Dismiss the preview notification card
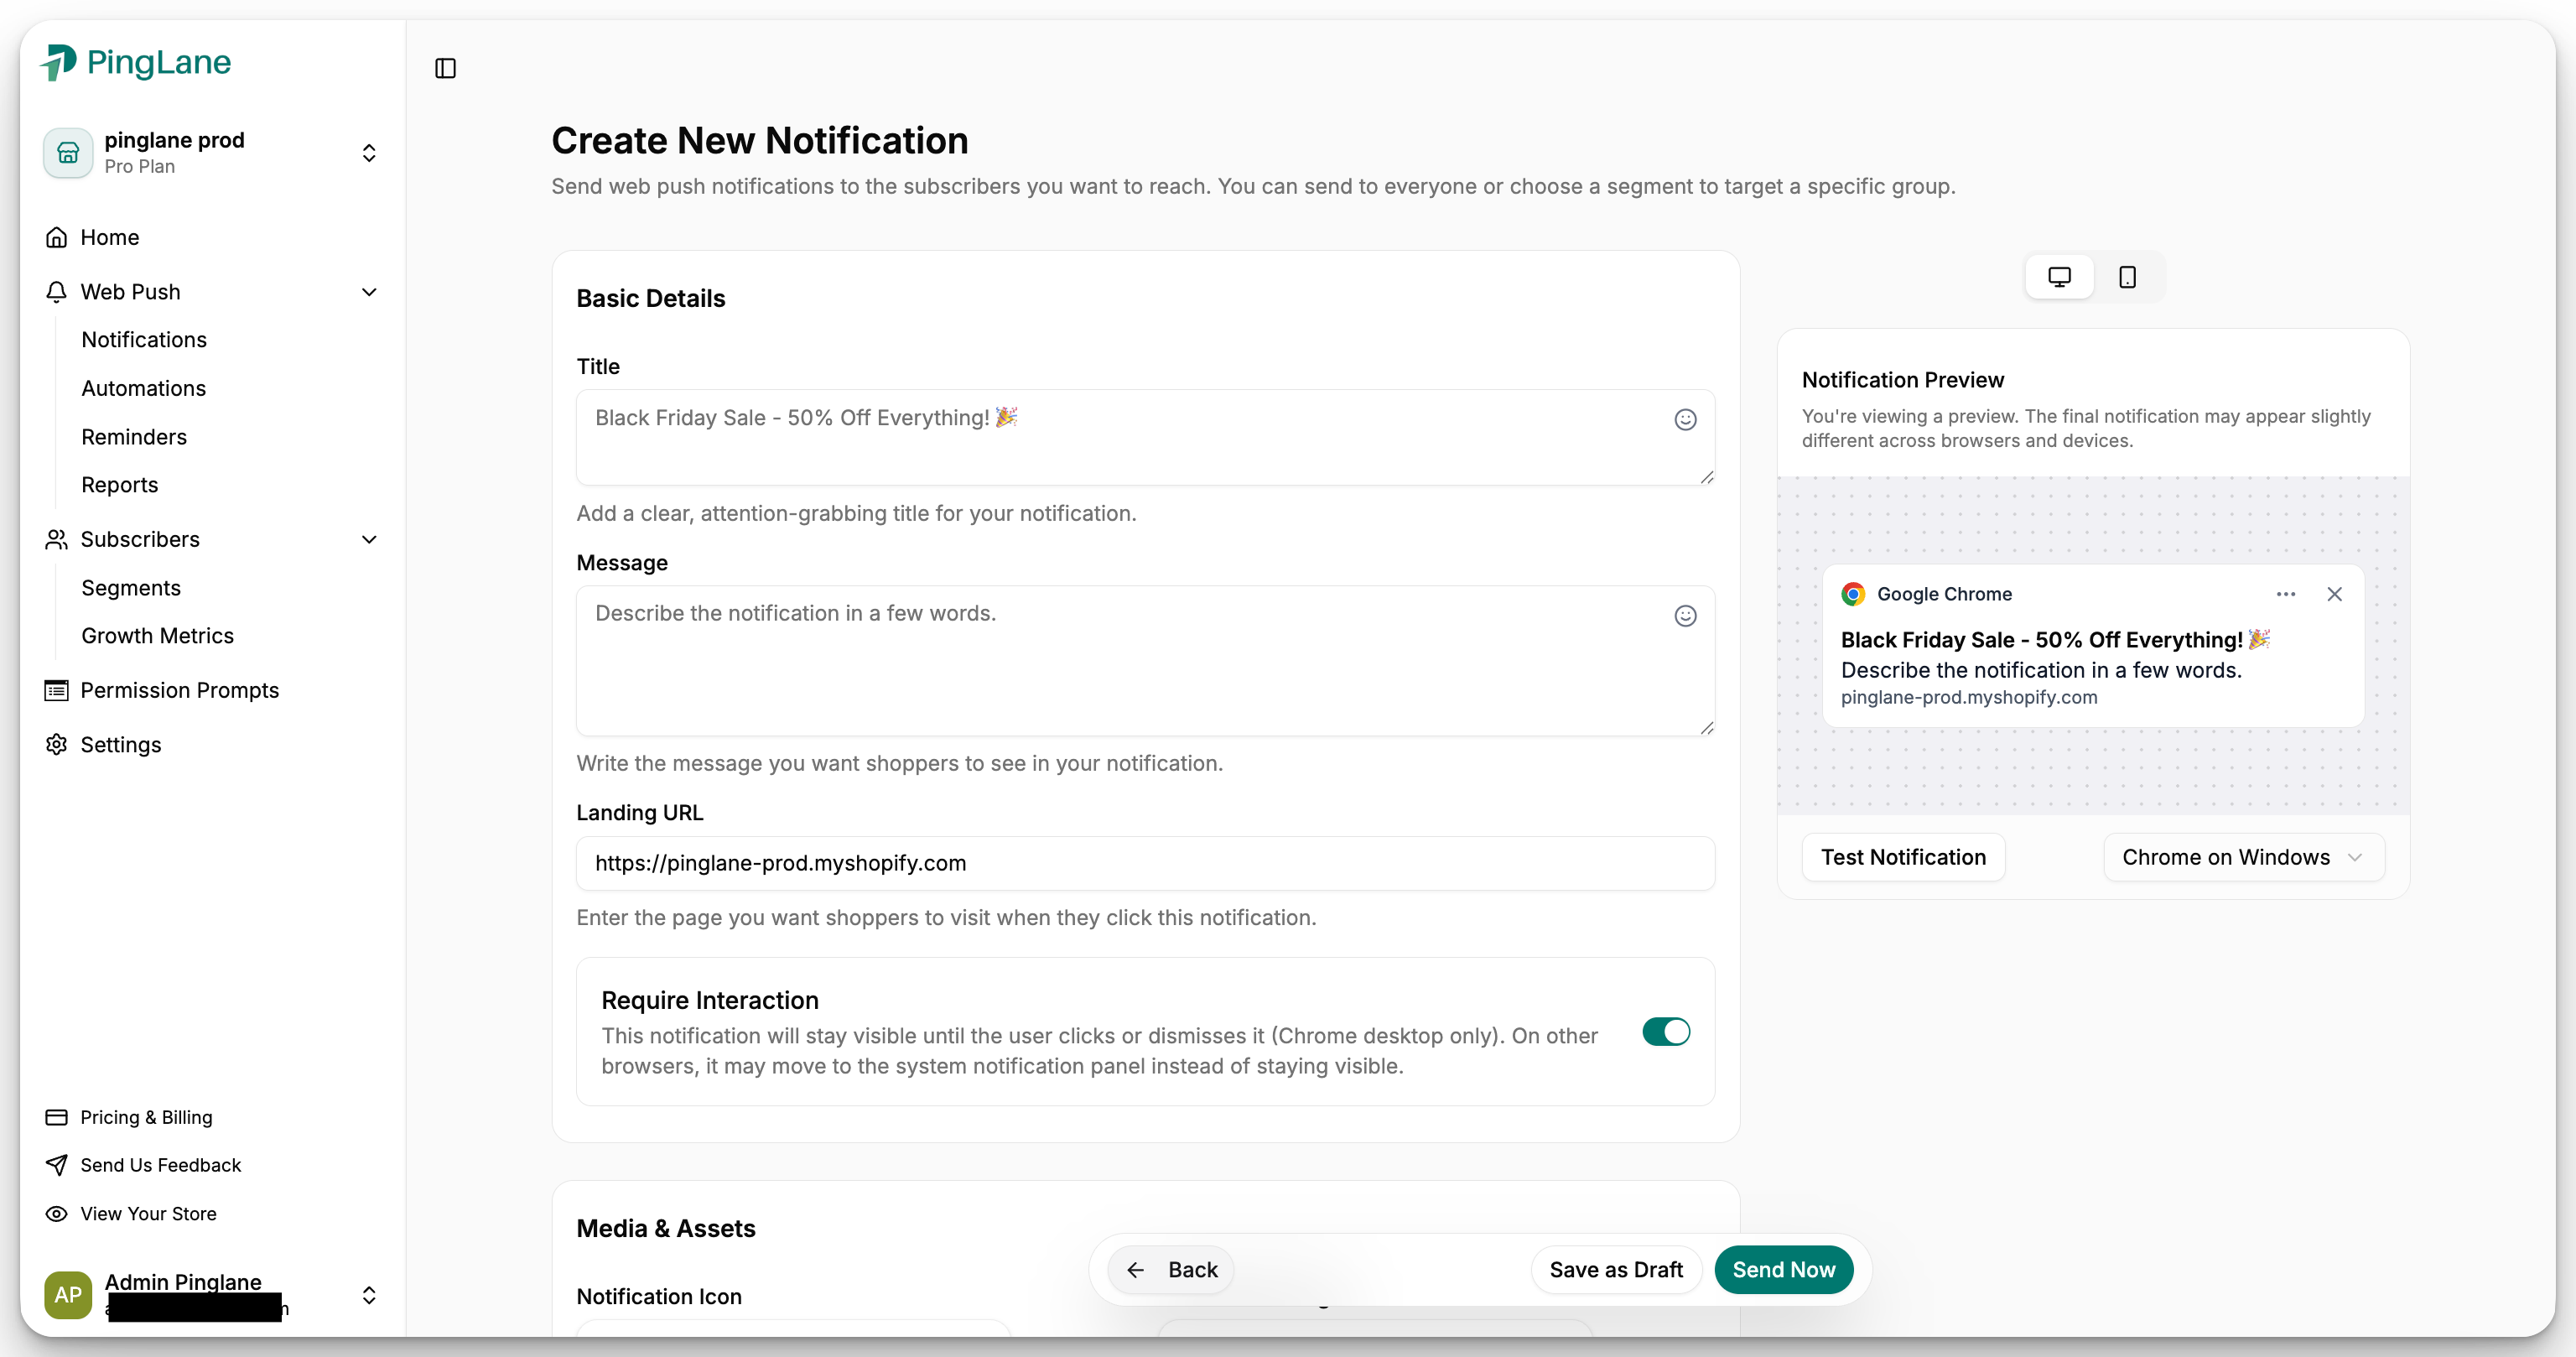 click(2334, 594)
